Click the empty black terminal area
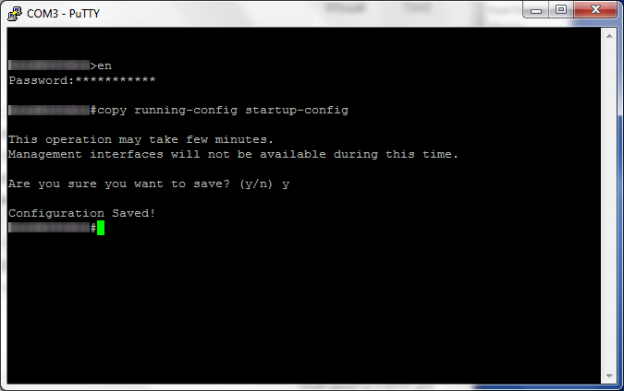Viewport: 624px width, 391px height. (x=302, y=306)
